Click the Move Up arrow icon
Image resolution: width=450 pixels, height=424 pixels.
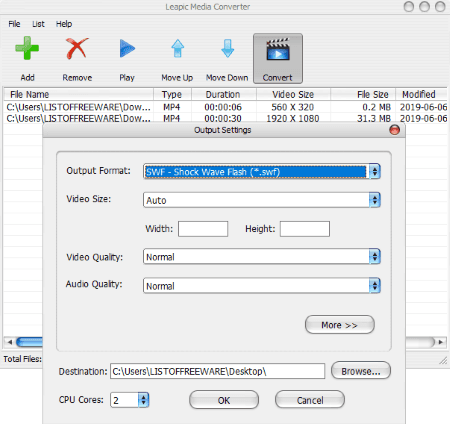click(178, 48)
